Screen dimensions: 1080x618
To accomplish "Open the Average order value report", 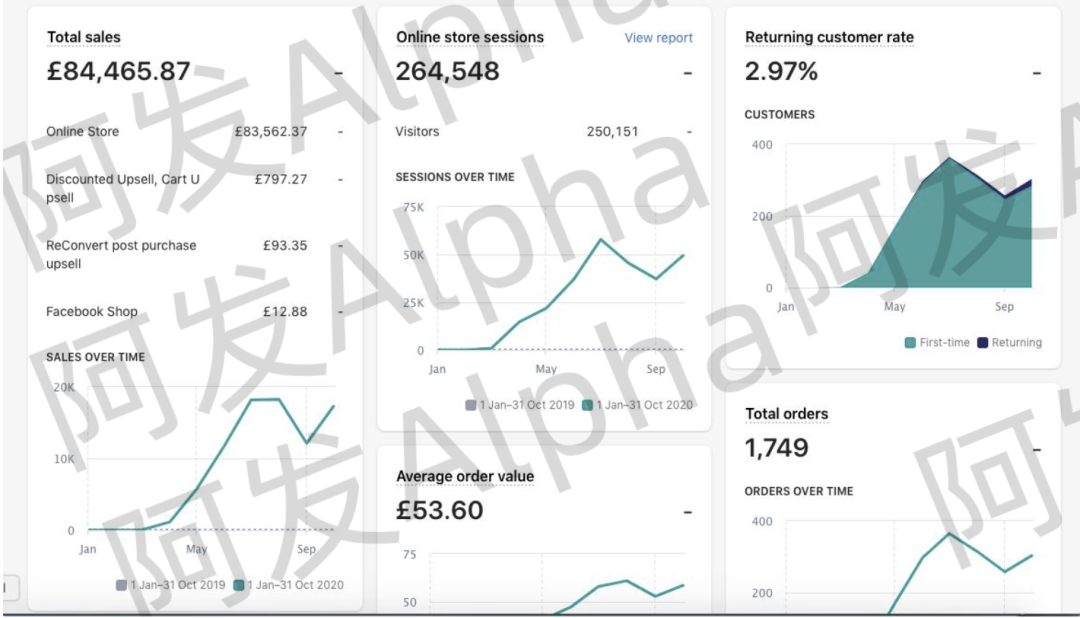I will pyautogui.click(x=465, y=477).
